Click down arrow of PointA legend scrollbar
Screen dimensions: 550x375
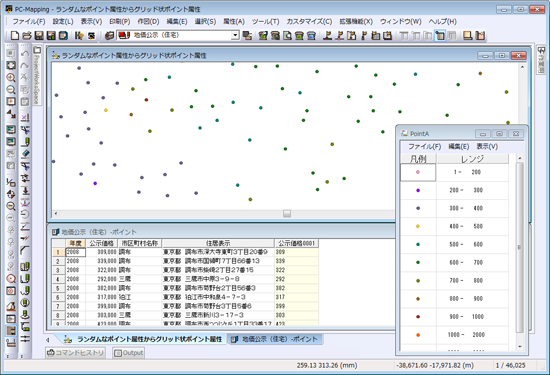tap(519, 347)
